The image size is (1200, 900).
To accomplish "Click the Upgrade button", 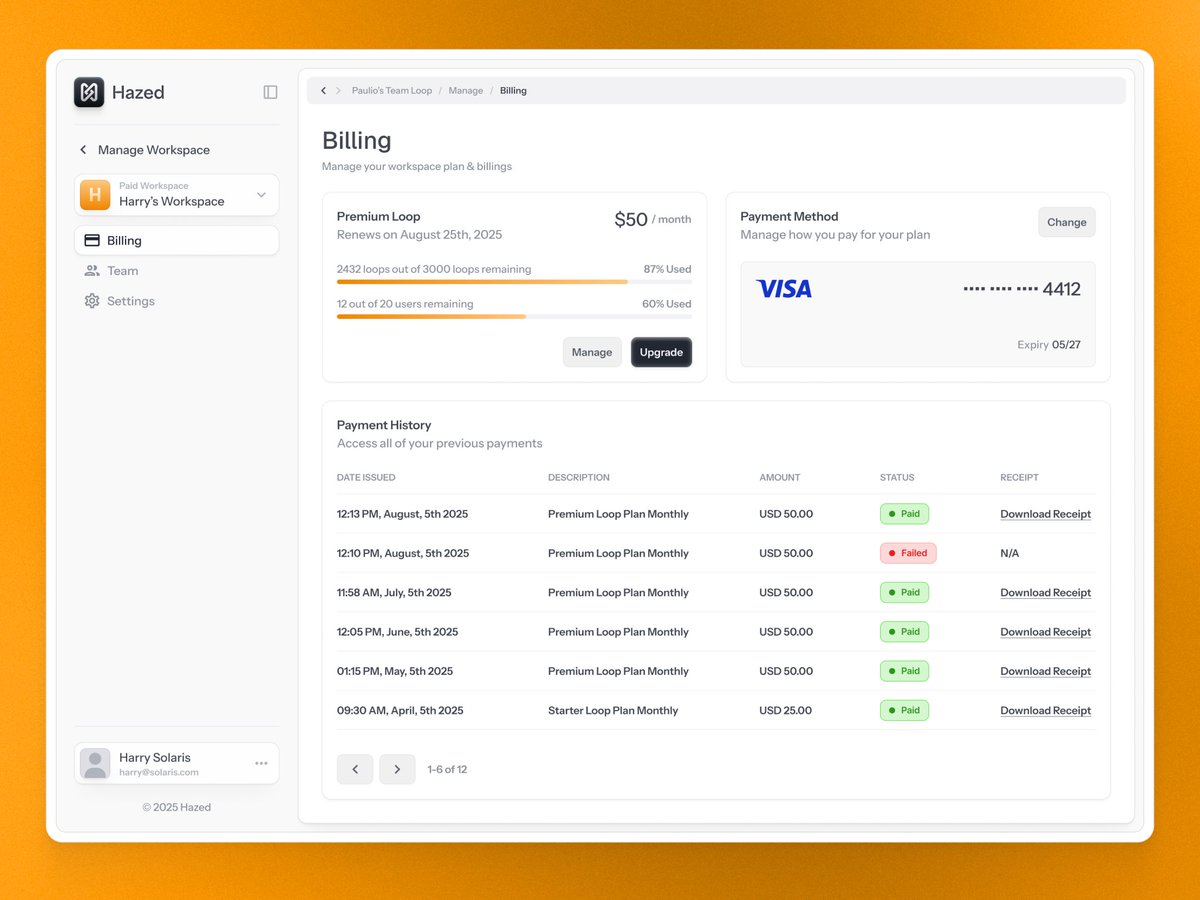I will click(661, 352).
